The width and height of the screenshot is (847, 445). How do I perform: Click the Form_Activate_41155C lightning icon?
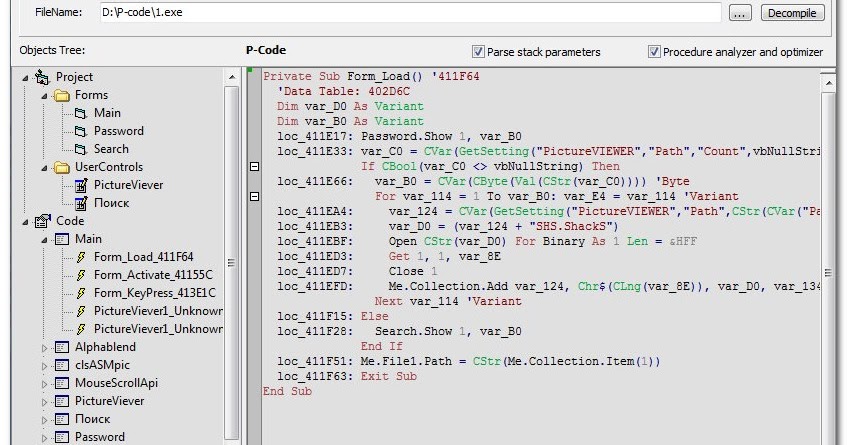[80, 275]
